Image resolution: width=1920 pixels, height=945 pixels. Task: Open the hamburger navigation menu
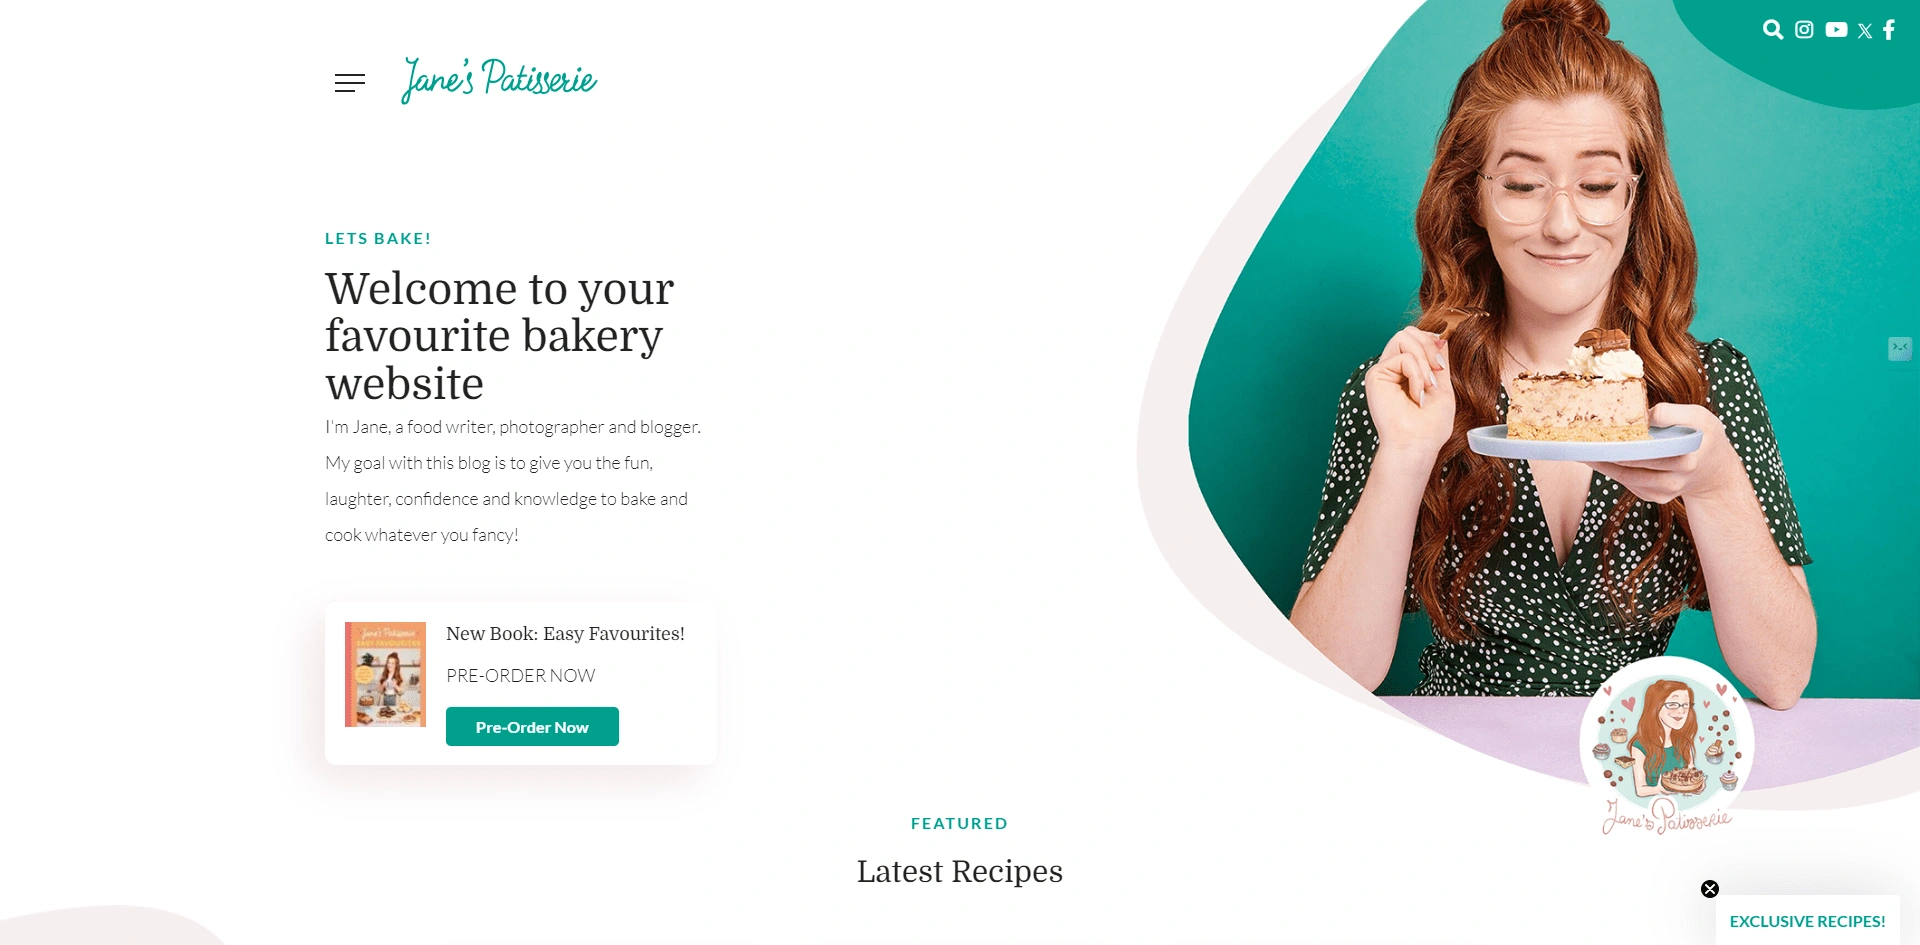[x=349, y=83]
